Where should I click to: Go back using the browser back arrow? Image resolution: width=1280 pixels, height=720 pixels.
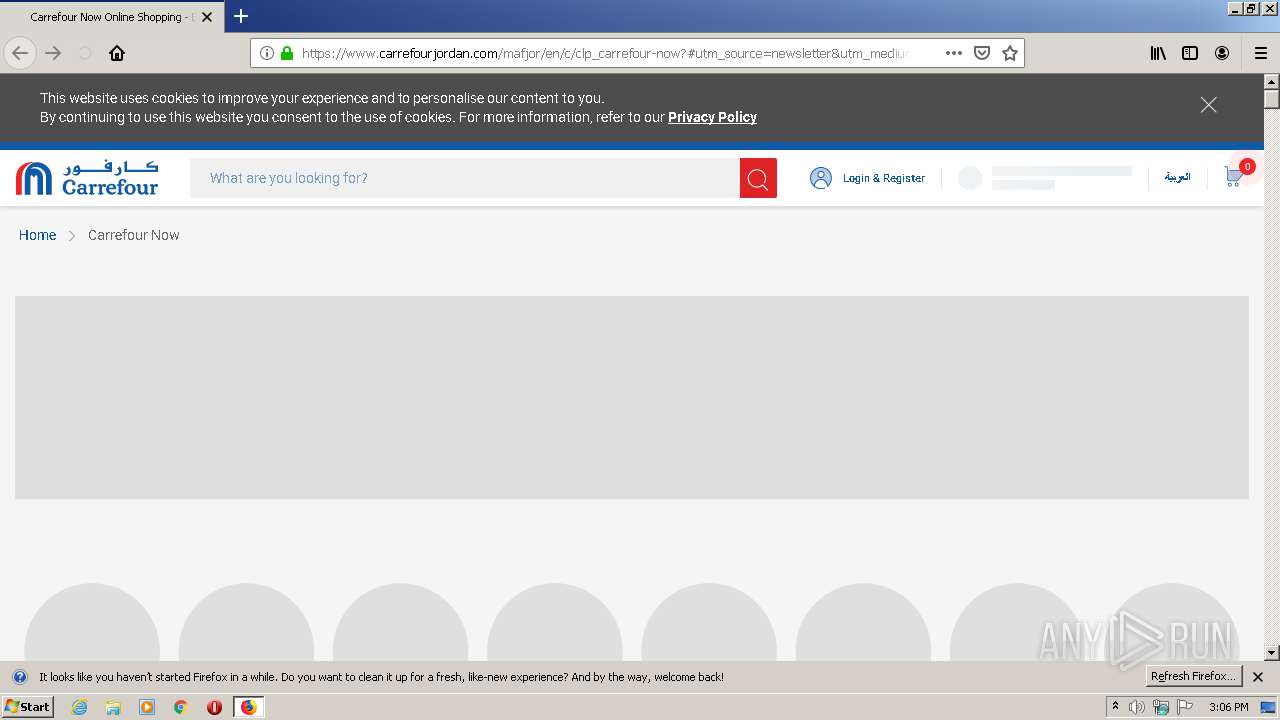(20, 53)
